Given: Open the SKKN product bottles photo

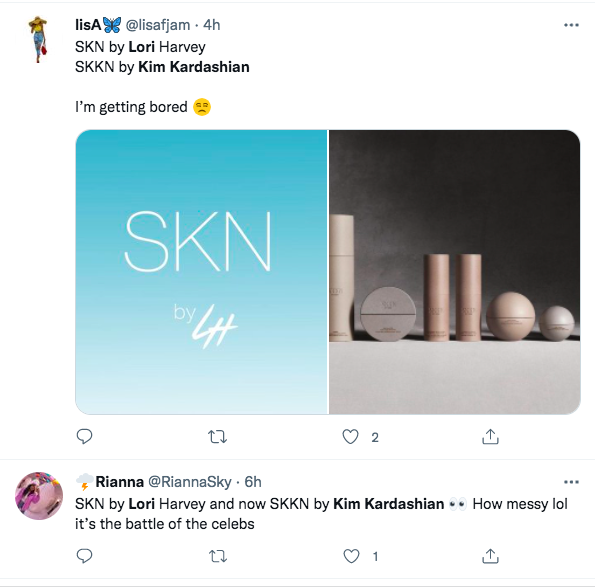Looking at the screenshot, I should tap(454, 272).
